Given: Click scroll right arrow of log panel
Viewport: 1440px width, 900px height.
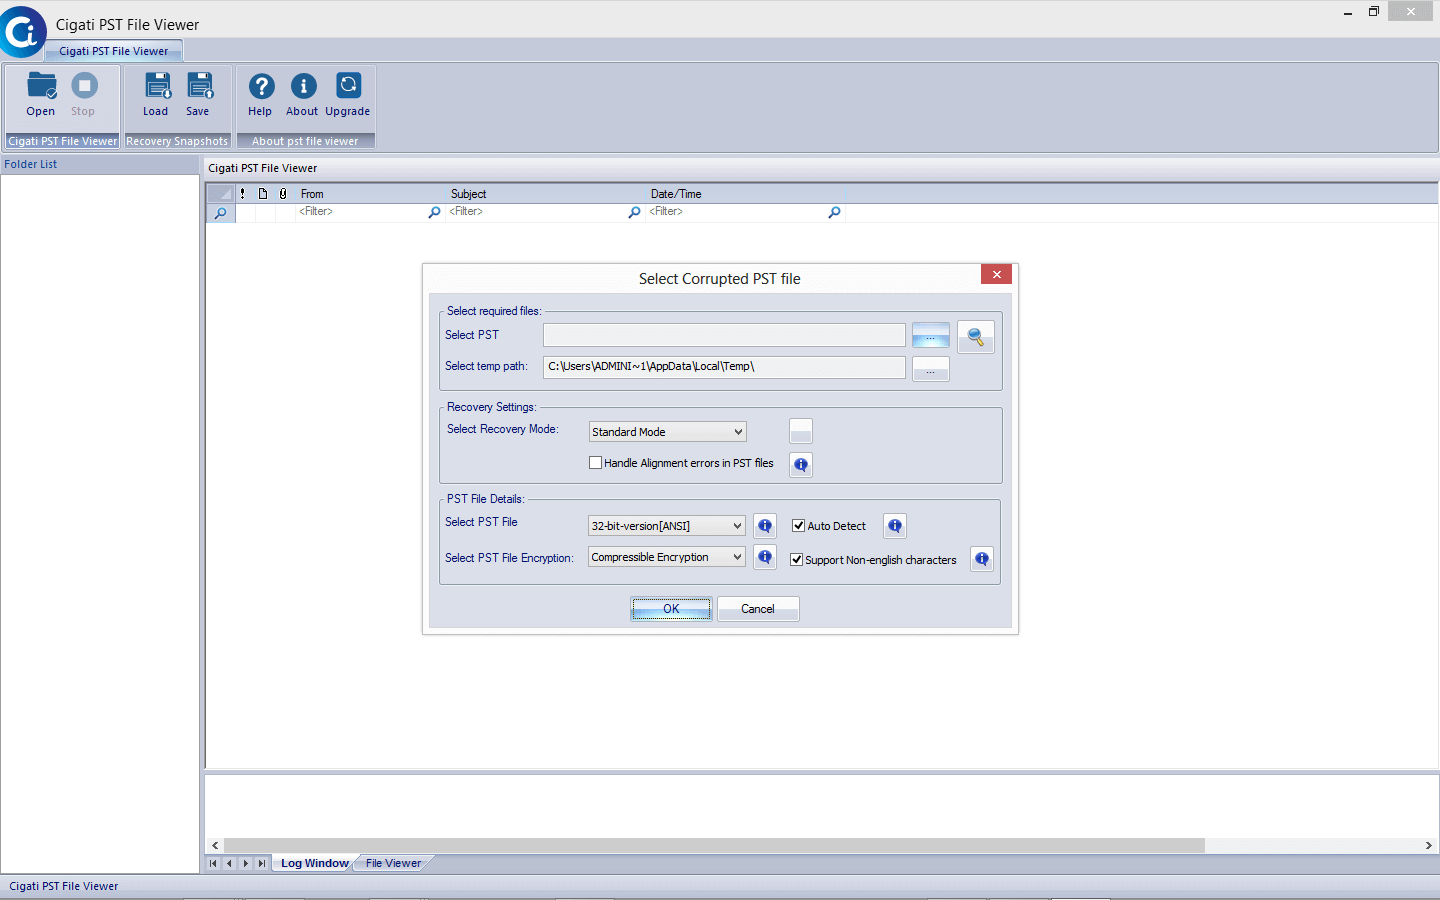Looking at the screenshot, I should coord(1428,846).
